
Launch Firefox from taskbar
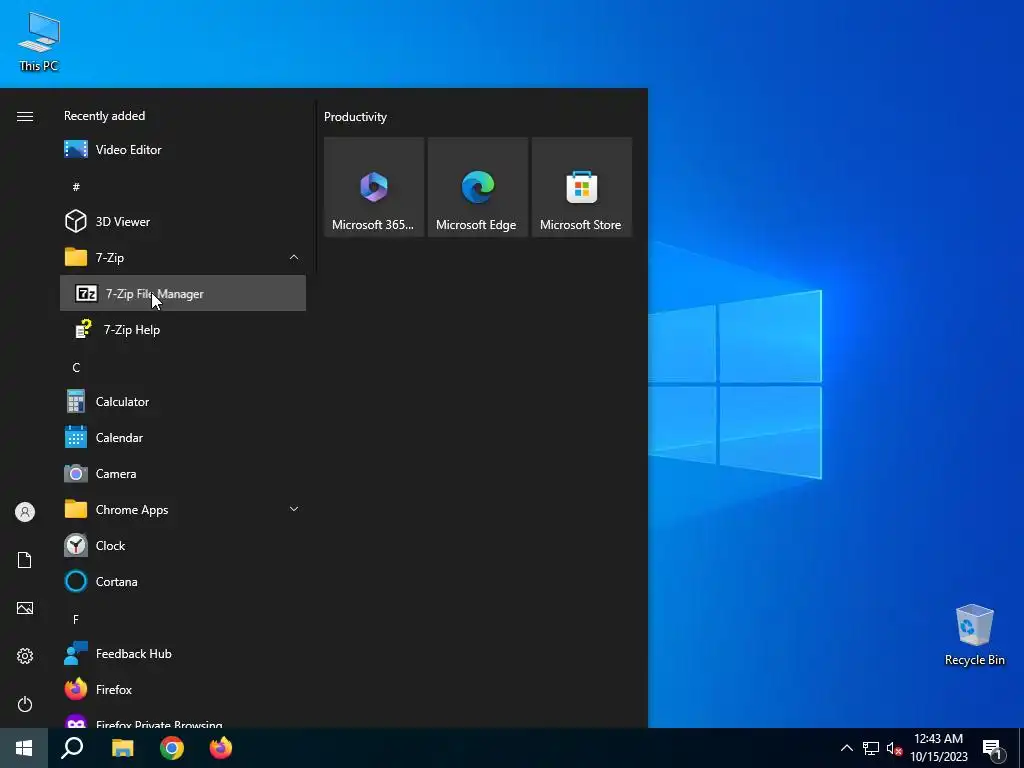[x=221, y=748]
